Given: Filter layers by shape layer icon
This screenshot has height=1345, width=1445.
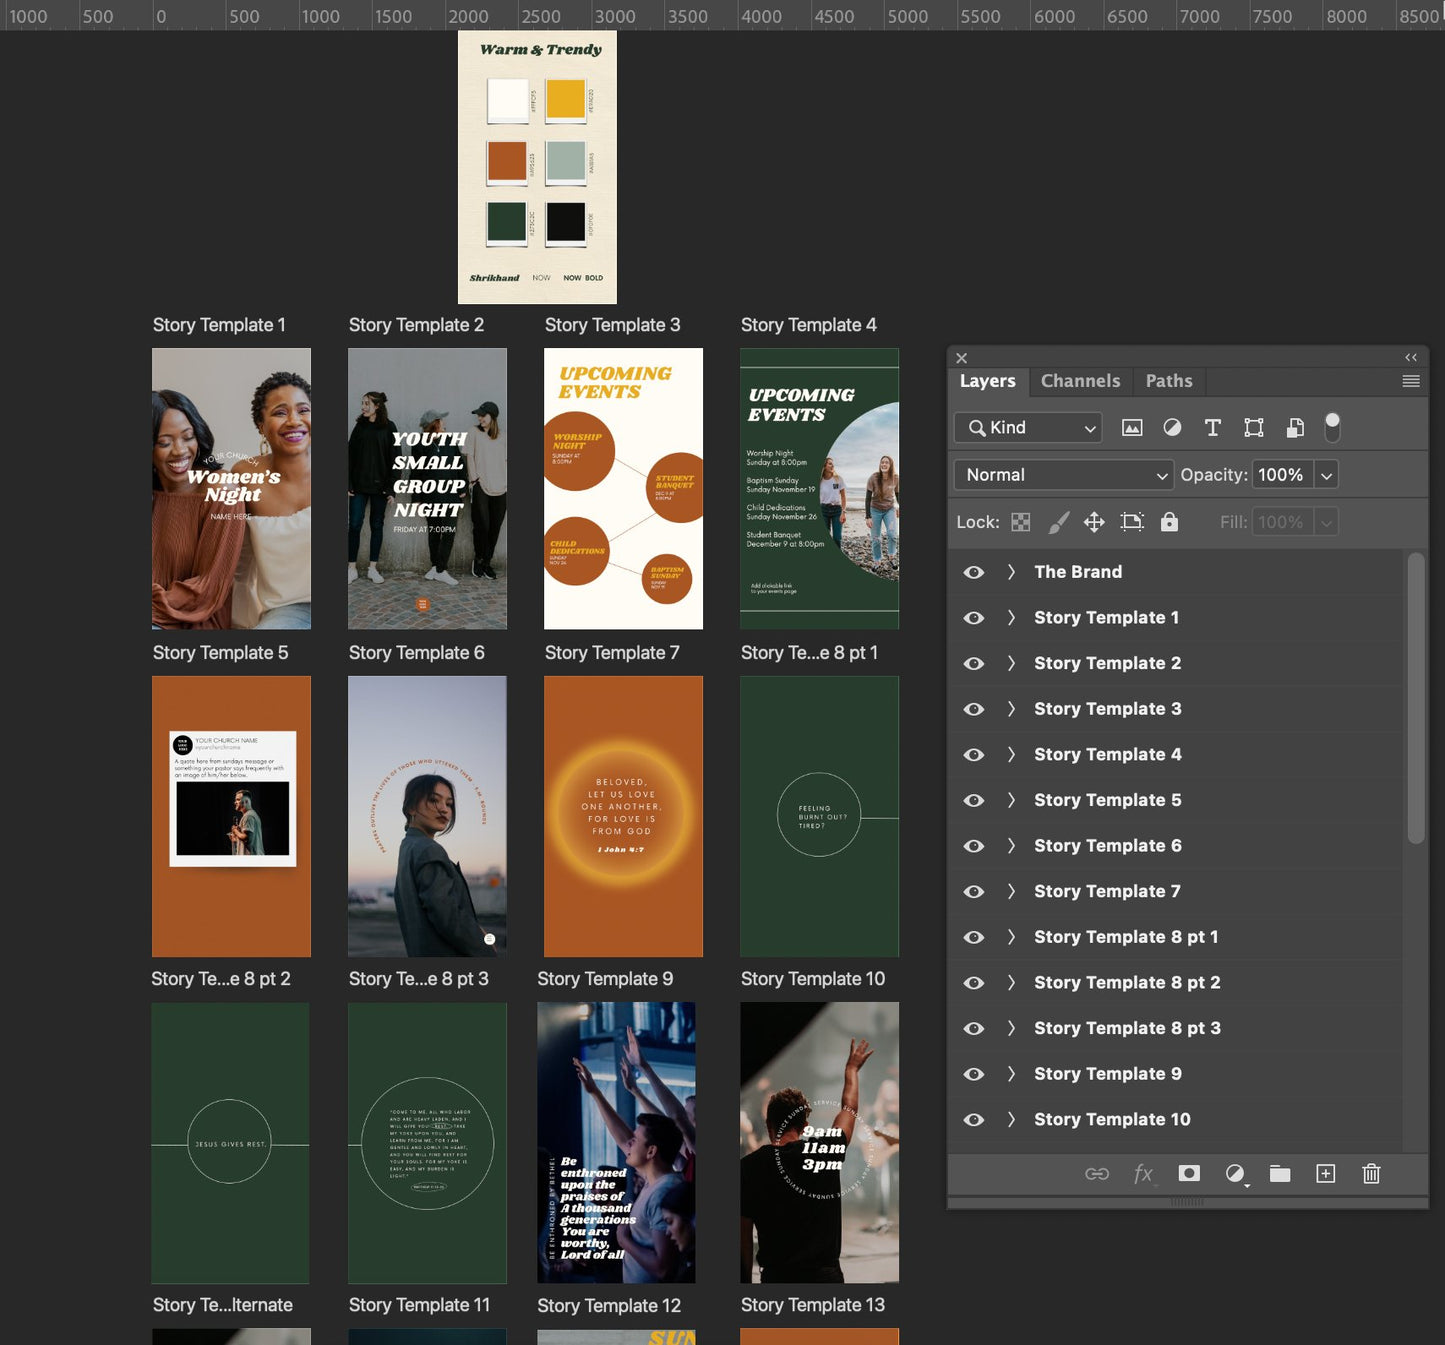Looking at the screenshot, I should 1253,428.
